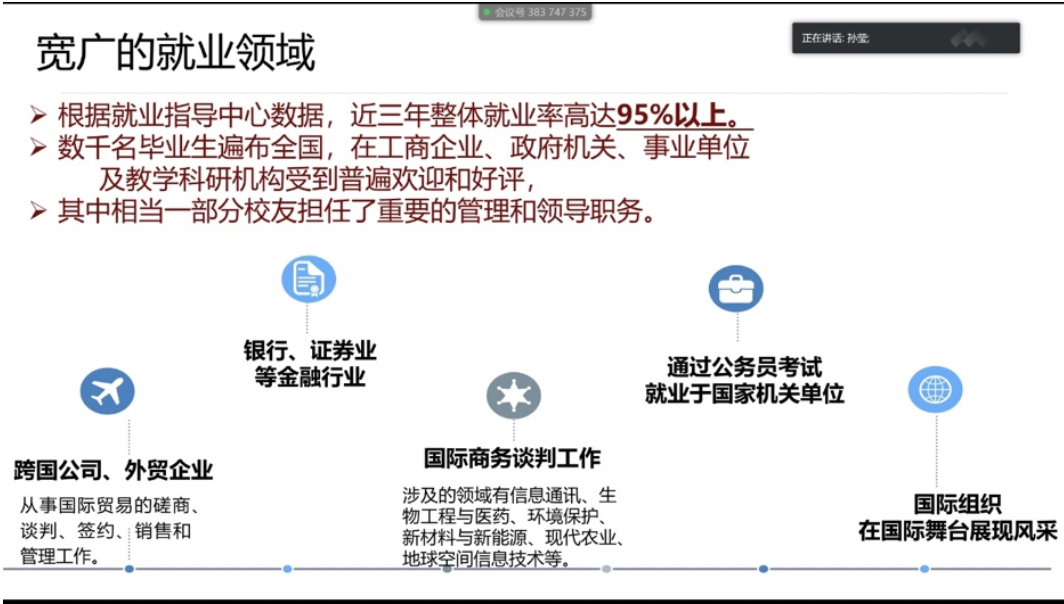The image size is (1064, 604).
Task: Click the 国际商务谈判工作 heading
Action: tap(512, 458)
